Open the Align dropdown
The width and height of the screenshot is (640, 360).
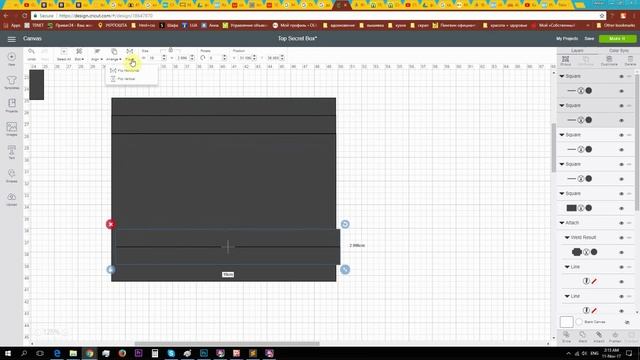click(x=97, y=55)
